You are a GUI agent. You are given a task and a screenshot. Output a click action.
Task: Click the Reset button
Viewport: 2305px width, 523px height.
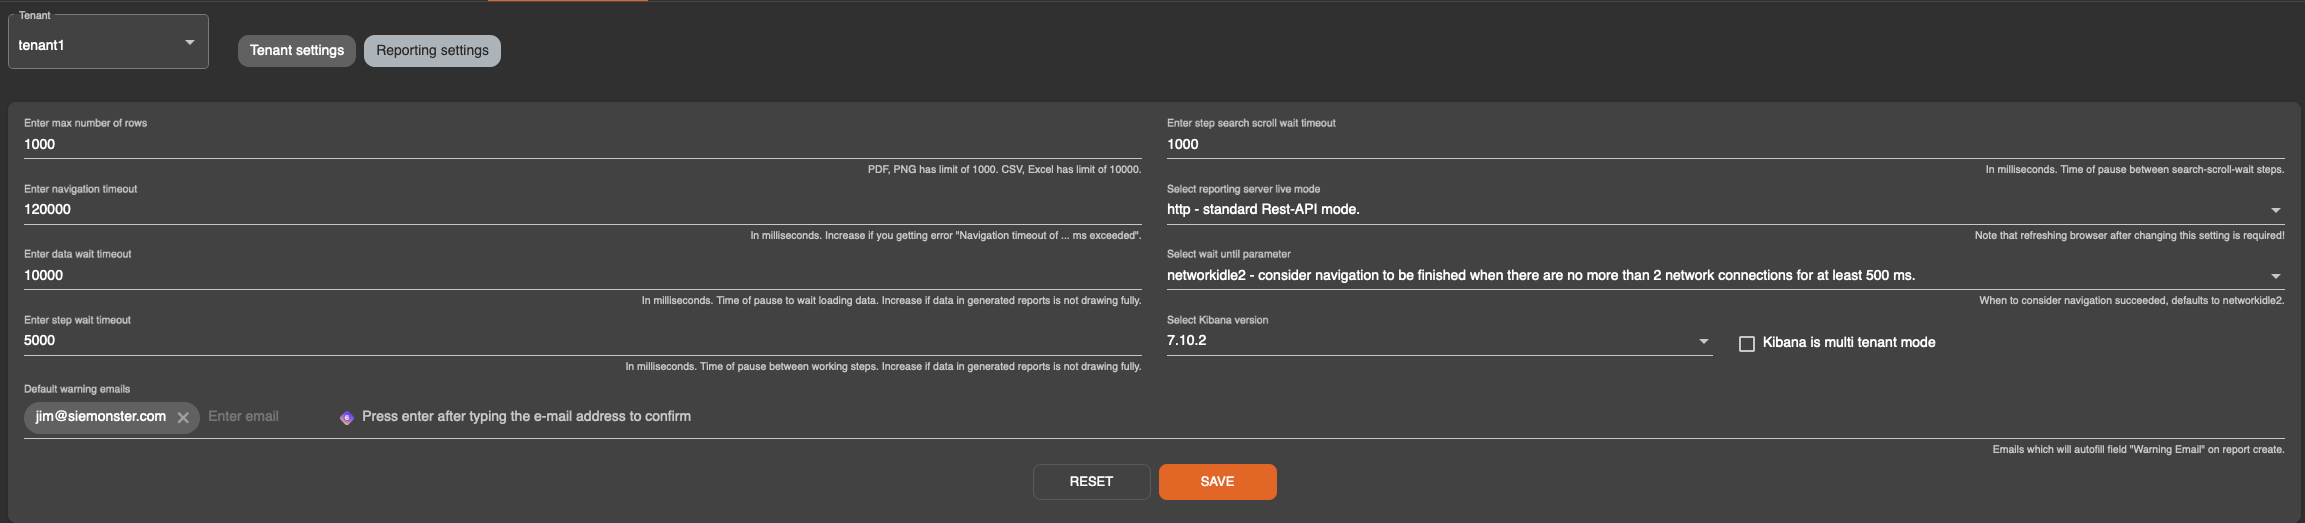[1091, 482]
